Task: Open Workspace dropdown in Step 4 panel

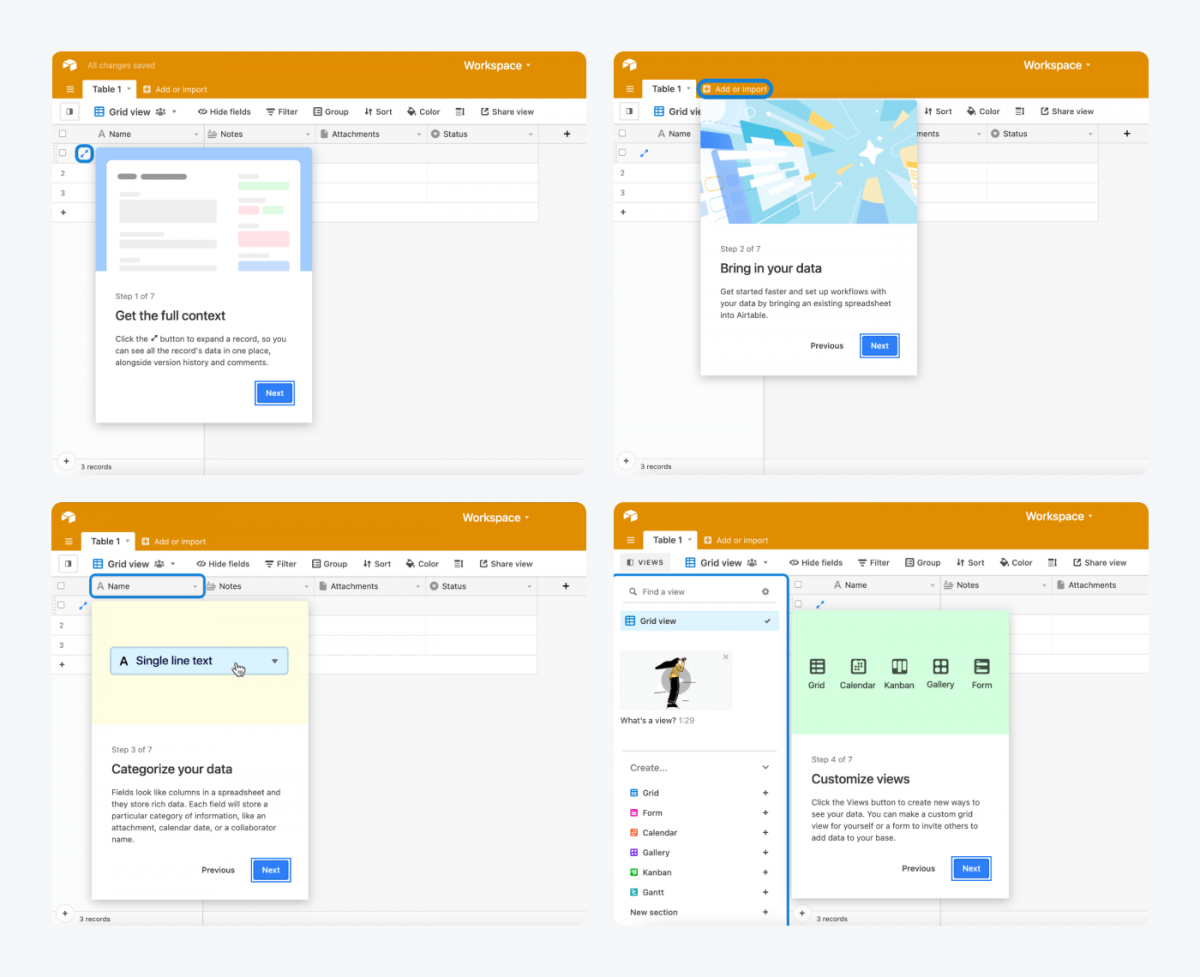Action: [x=1059, y=516]
